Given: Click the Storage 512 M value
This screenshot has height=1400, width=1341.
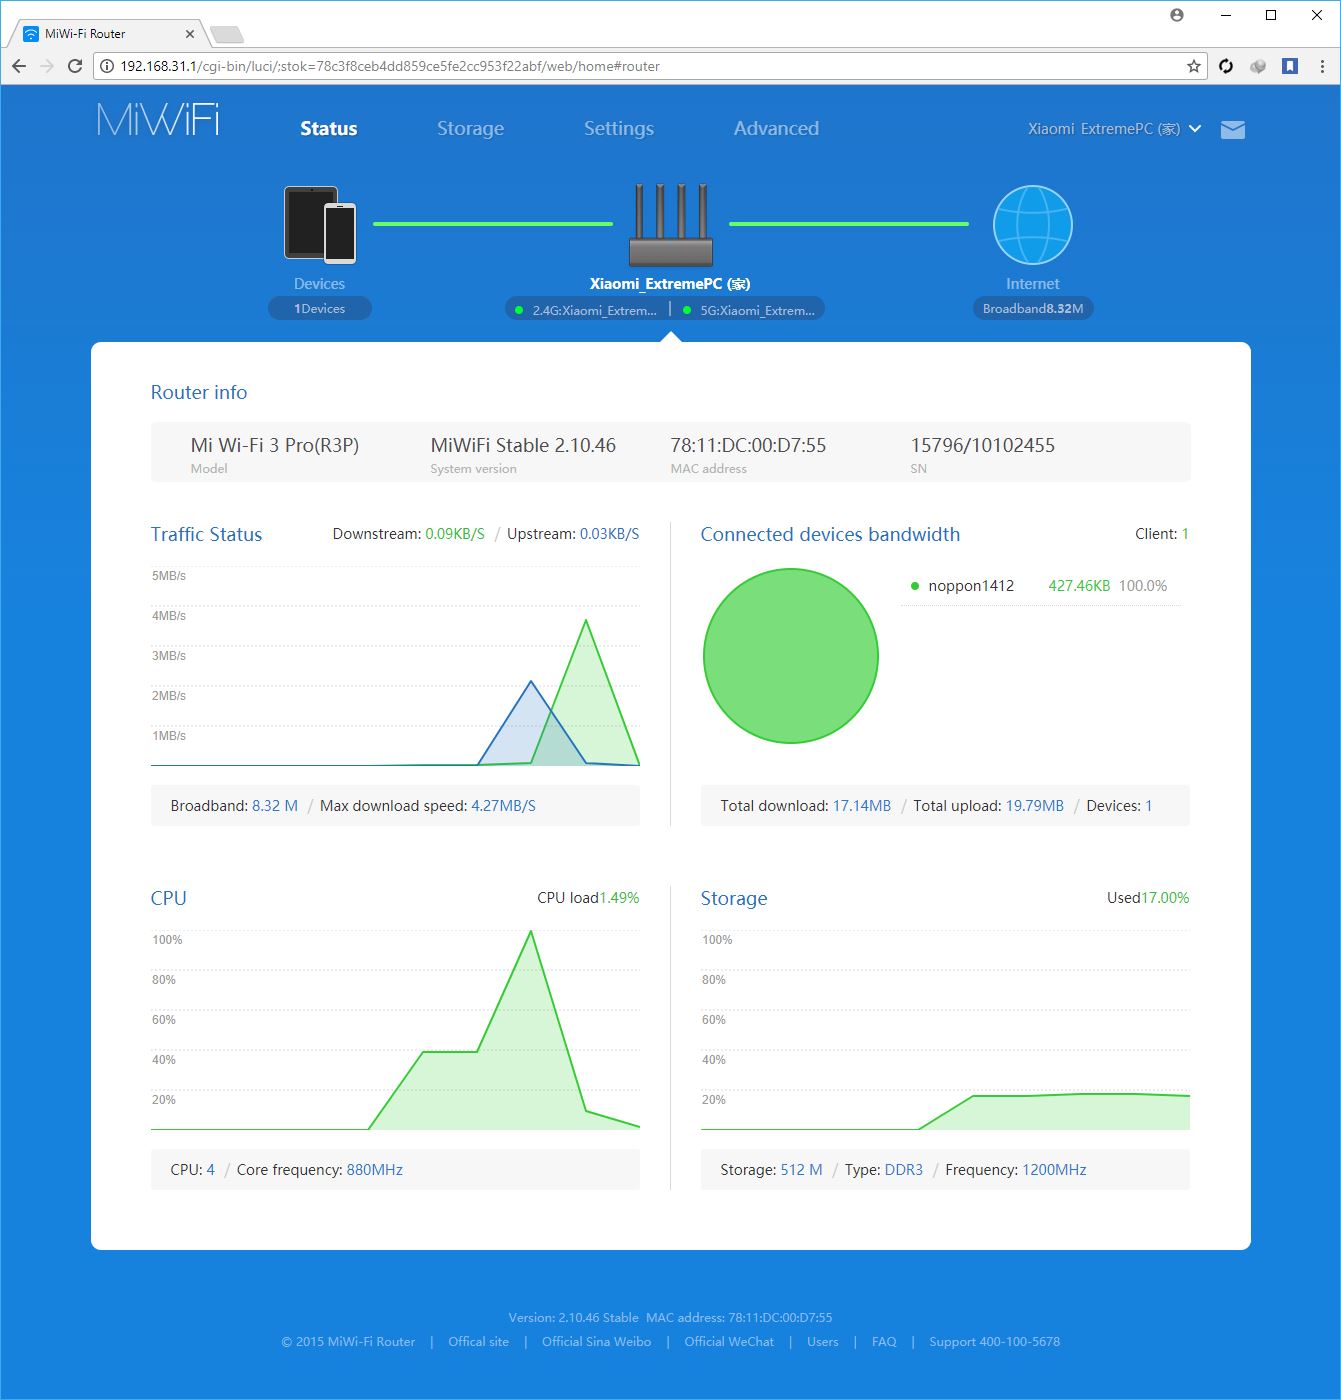Looking at the screenshot, I should click(x=802, y=1170).
